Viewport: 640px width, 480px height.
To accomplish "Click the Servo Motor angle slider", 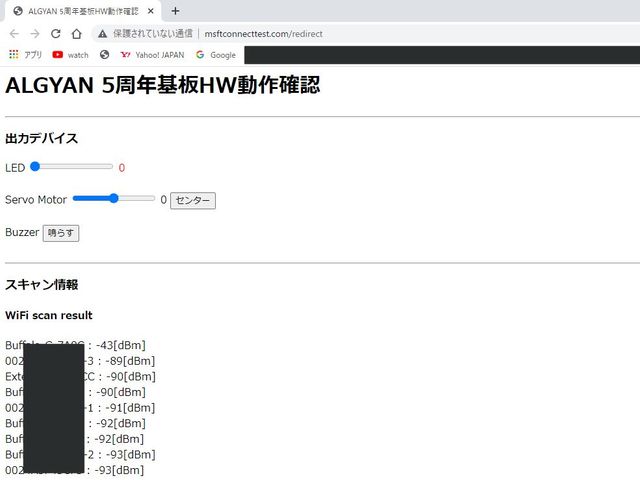I will (114, 199).
